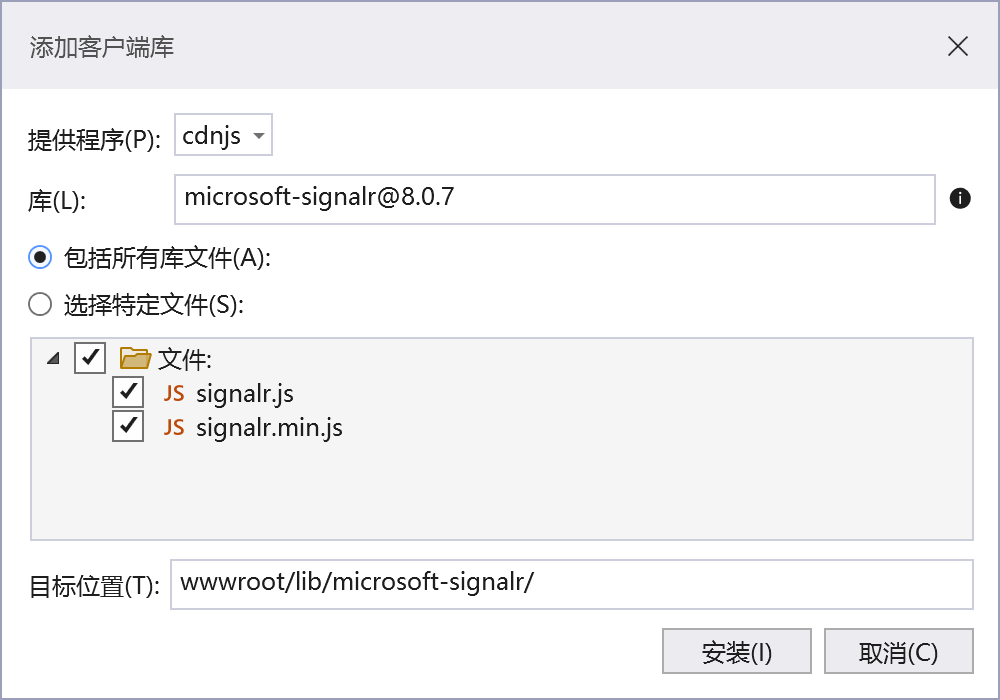The width and height of the screenshot is (1000, 700).
Task: Click the folder icon beside 文件
Action: pyautogui.click(x=135, y=358)
